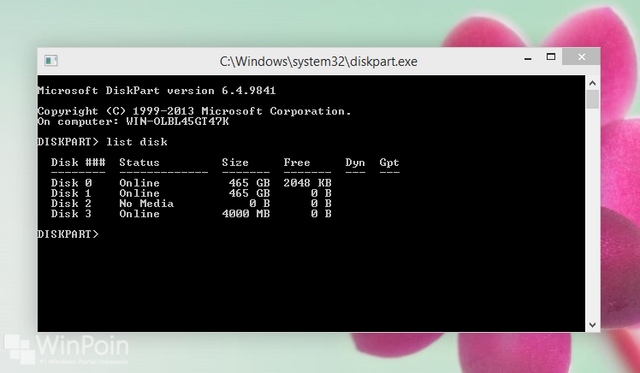Open the diskpart window system menu icon
This screenshot has width=640, height=373.
51,61
